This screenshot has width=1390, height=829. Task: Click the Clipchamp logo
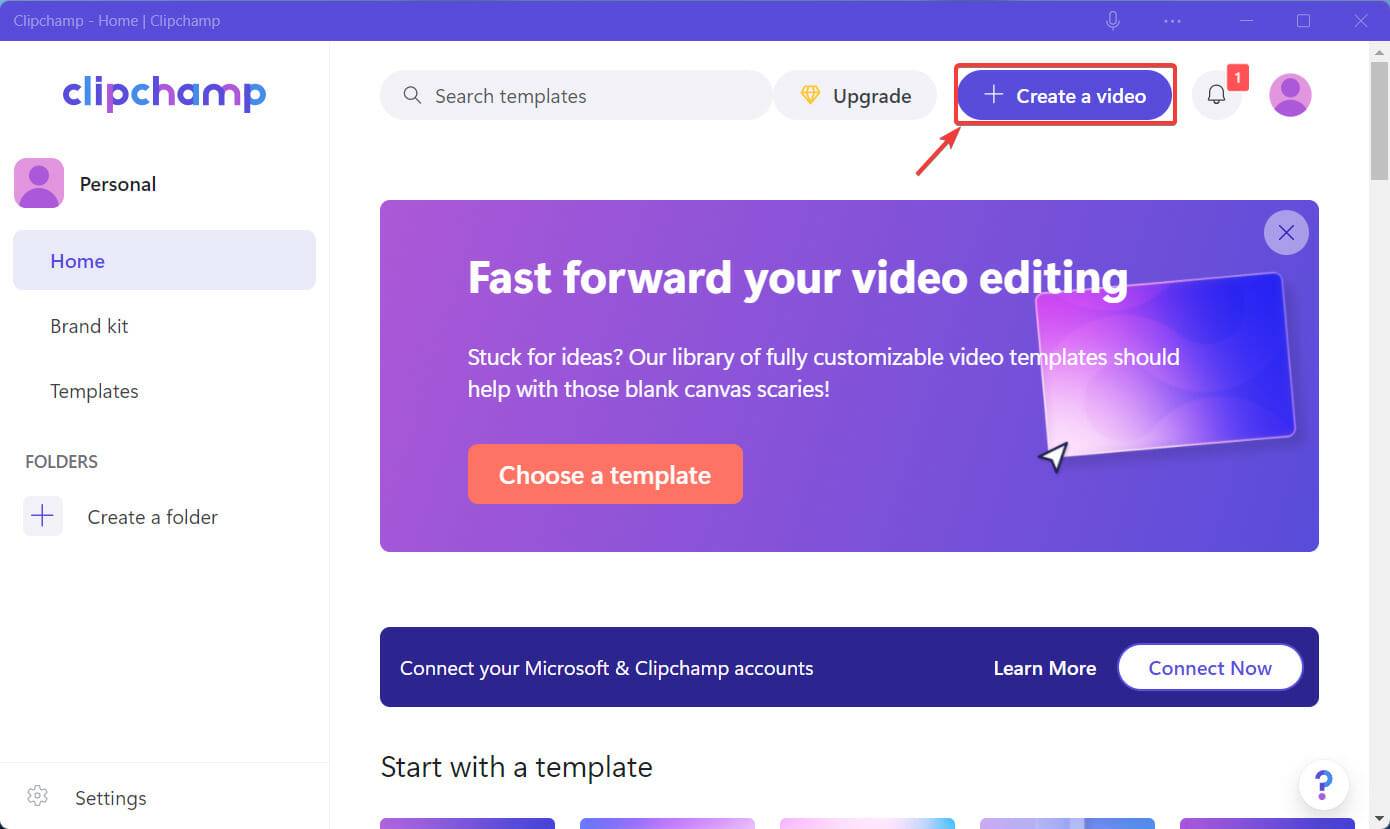click(164, 93)
